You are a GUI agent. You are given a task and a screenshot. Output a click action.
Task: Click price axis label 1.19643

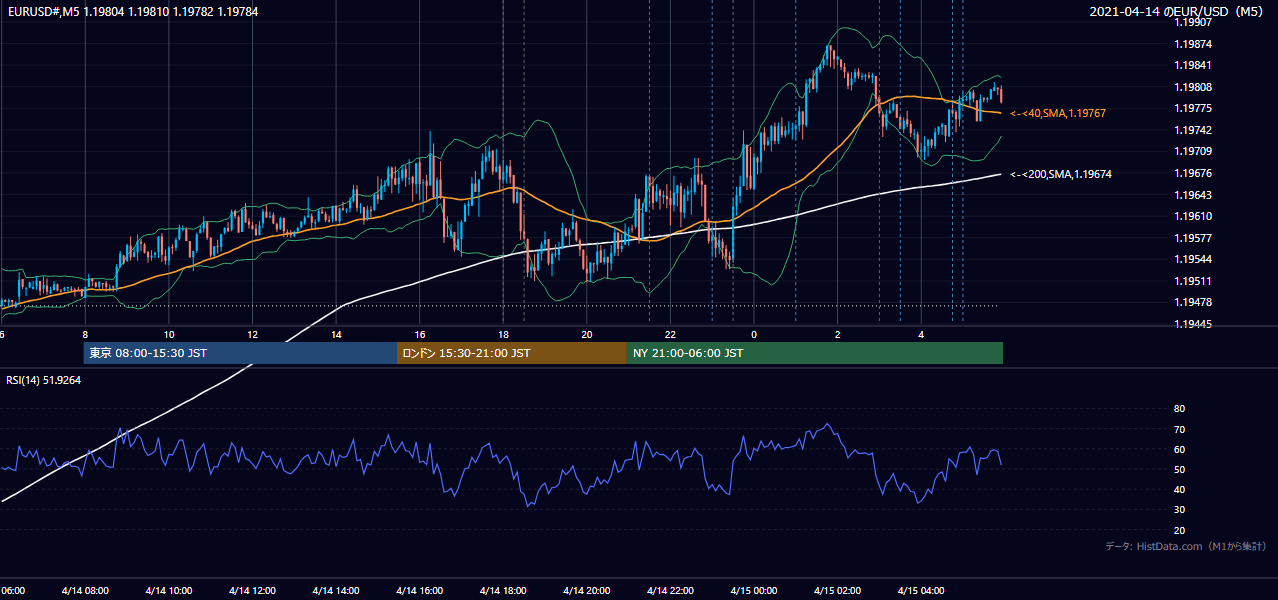pyautogui.click(x=1194, y=195)
